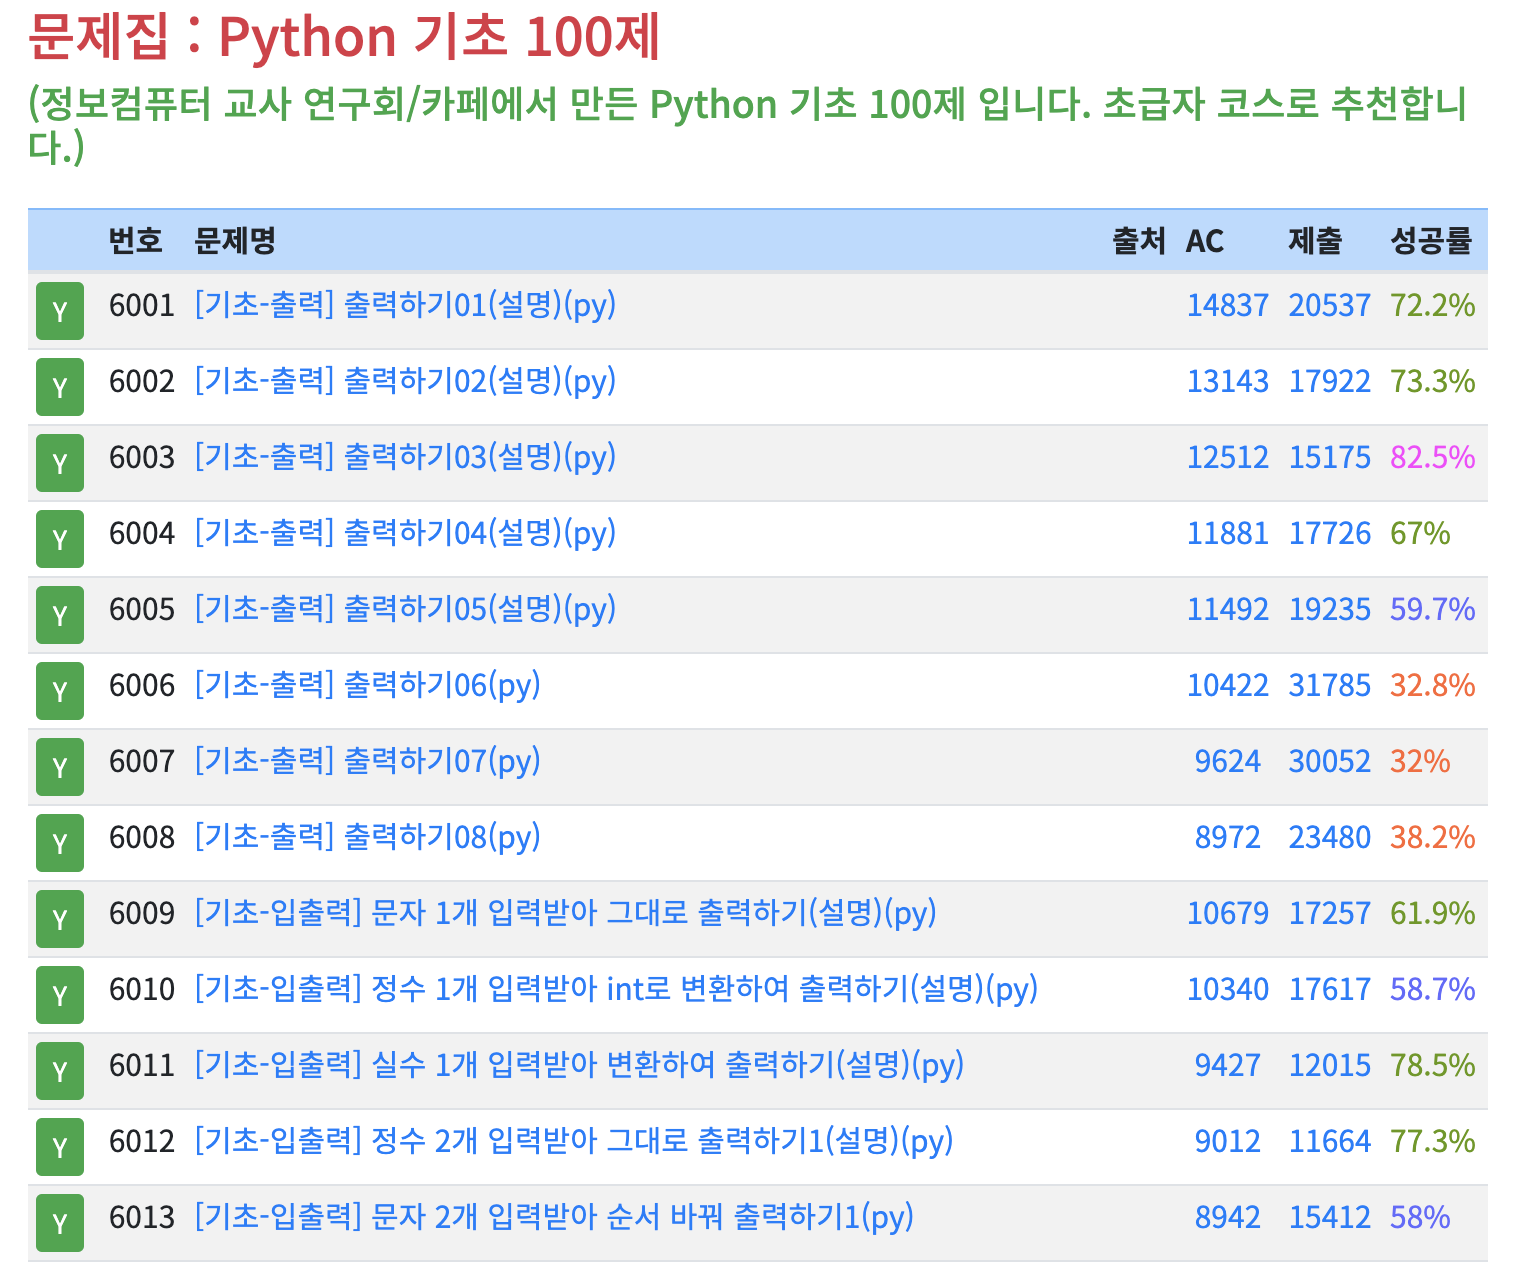Click the 제출 column header
1528x1264 pixels.
(x=1315, y=241)
